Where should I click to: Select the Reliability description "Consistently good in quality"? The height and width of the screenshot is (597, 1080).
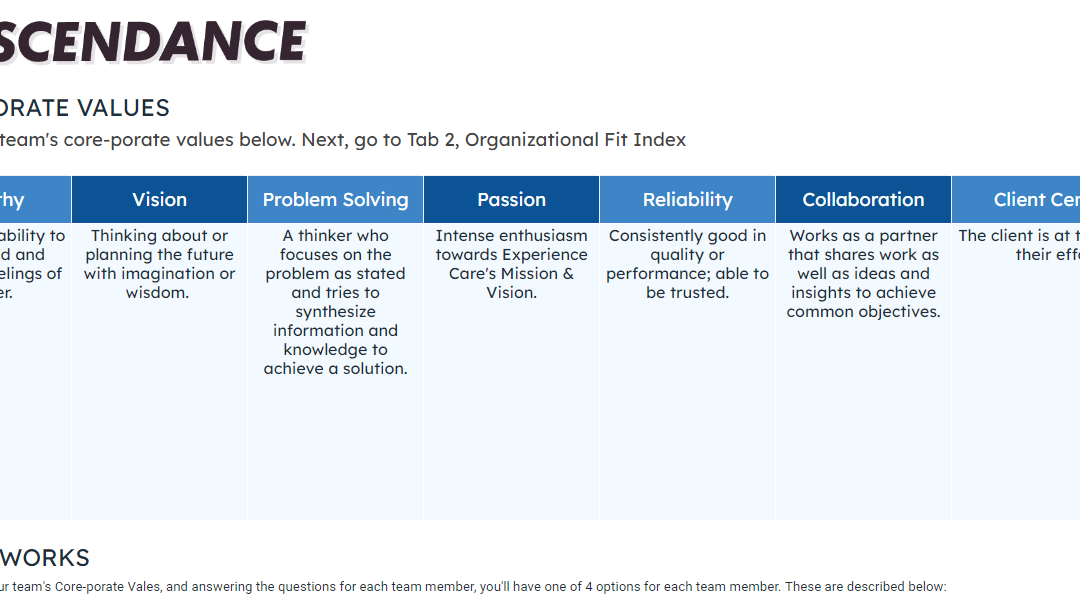coord(687,264)
